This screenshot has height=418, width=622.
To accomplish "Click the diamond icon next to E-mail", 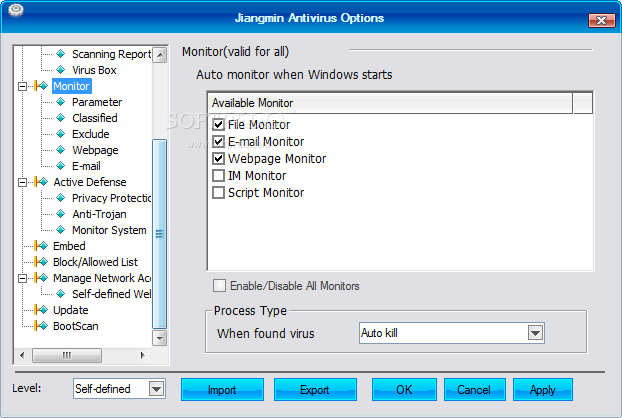I will pyautogui.click(x=61, y=166).
